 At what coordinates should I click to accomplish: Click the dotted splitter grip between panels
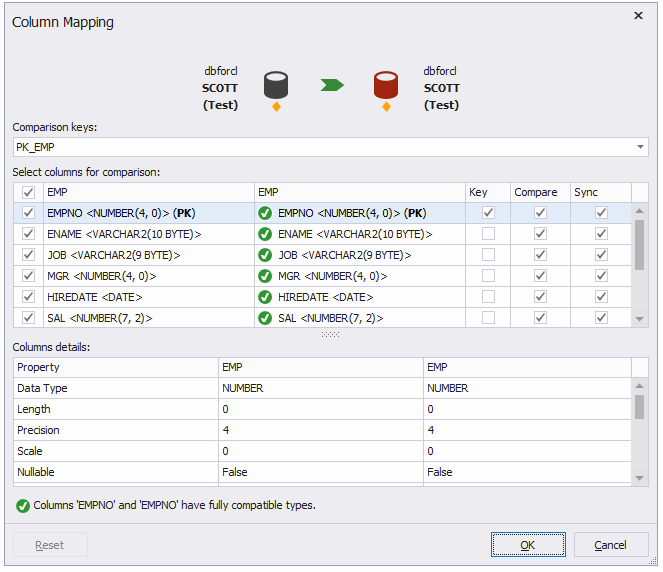coord(330,334)
